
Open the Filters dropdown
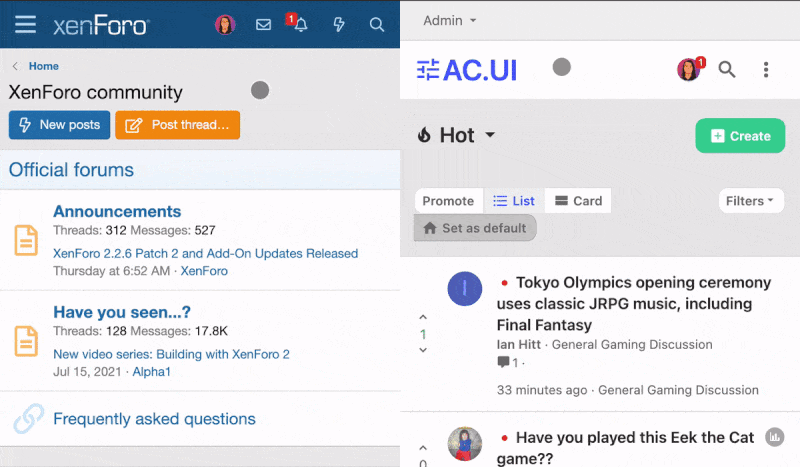tap(751, 201)
